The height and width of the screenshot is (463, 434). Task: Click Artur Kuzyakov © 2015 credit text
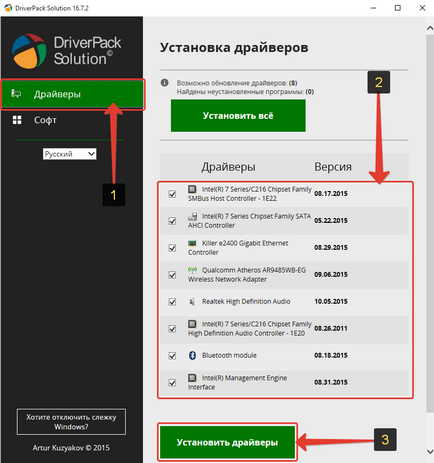point(71,448)
